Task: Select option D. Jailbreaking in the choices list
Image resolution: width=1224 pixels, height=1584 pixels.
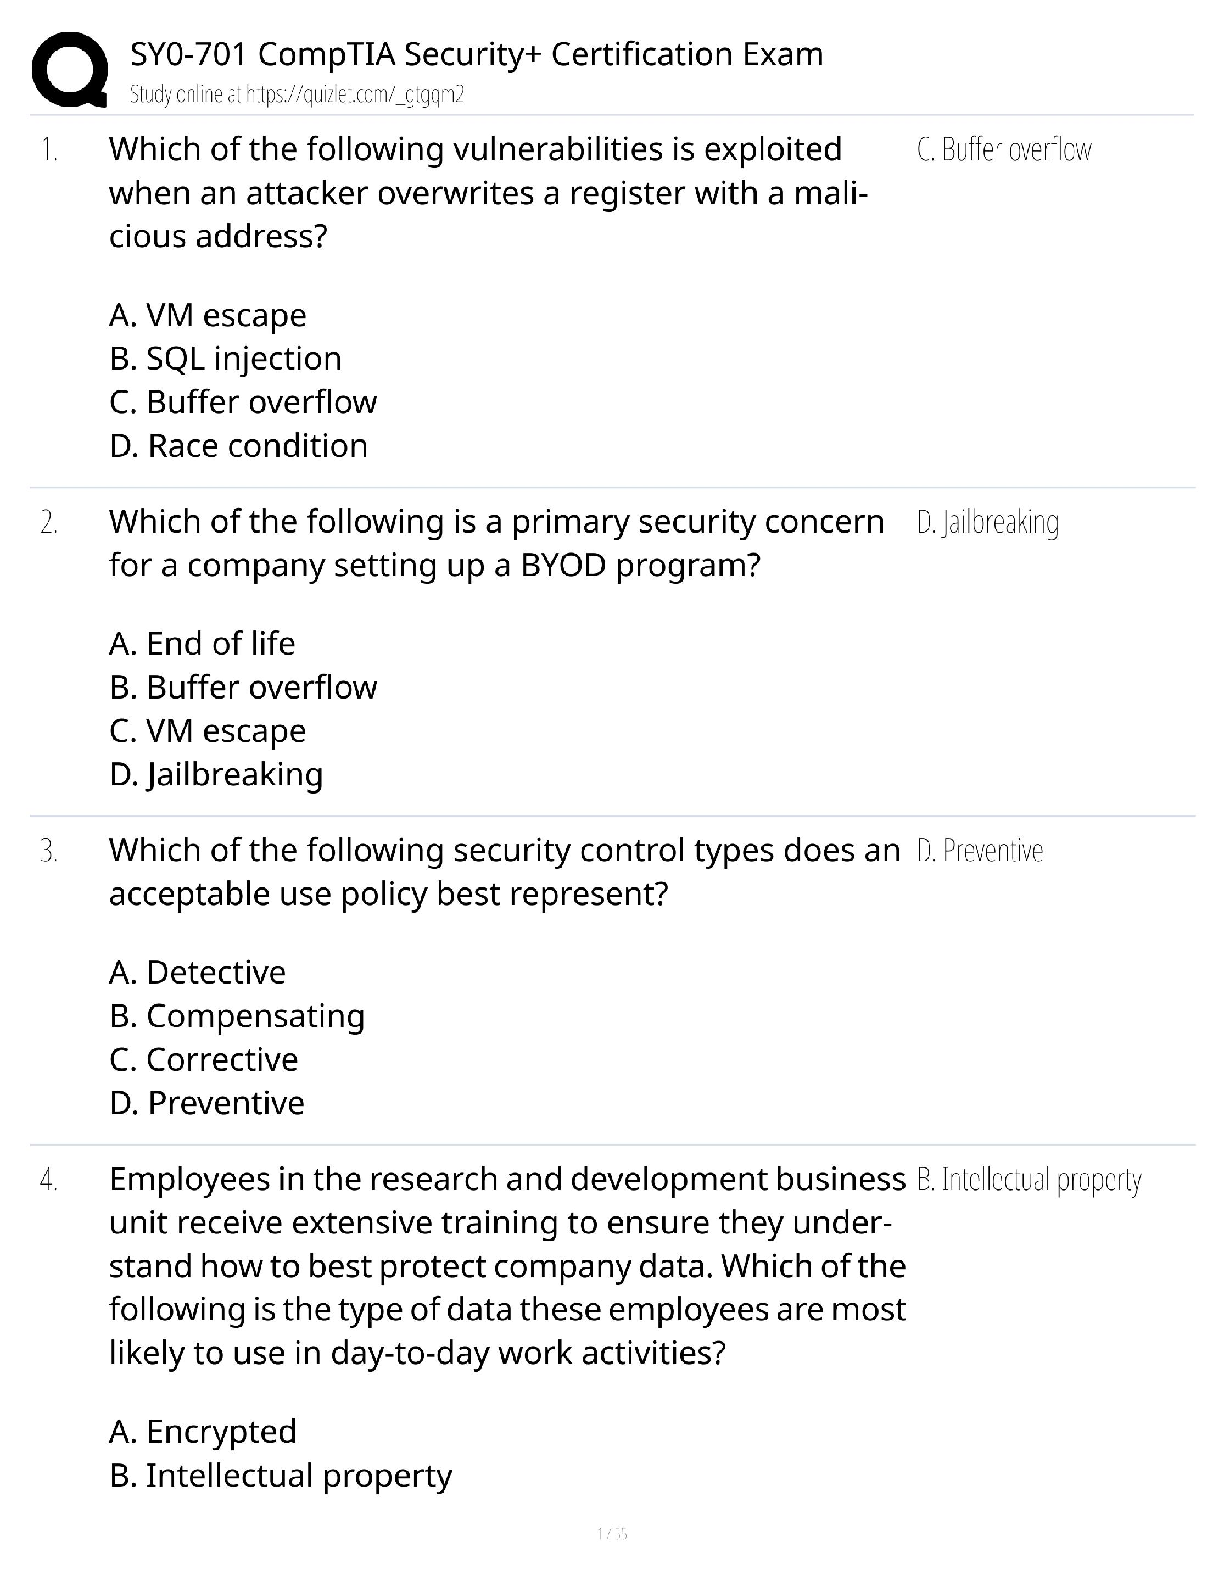Action: pyautogui.click(x=216, y=774)
